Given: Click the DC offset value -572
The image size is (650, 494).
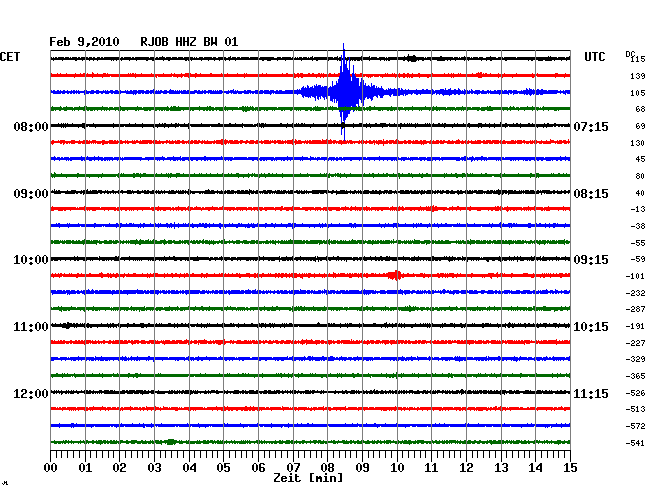Looking at the screenshot, I should (635, 426).
